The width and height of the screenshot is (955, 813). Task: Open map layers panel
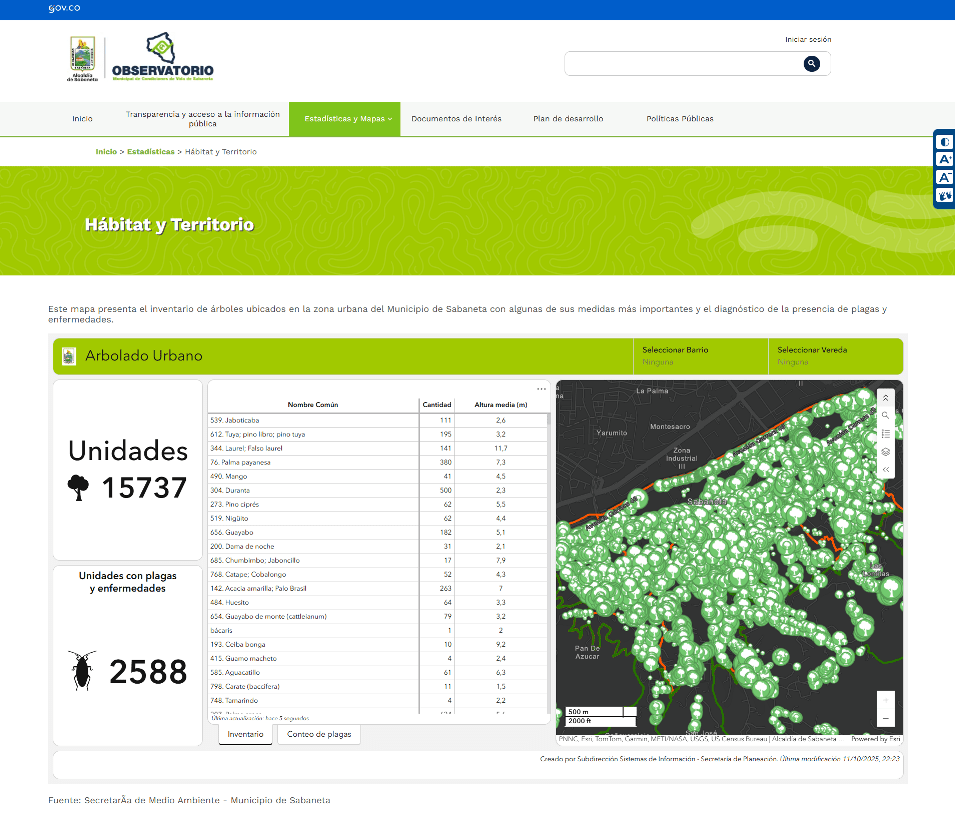point(885,452)
